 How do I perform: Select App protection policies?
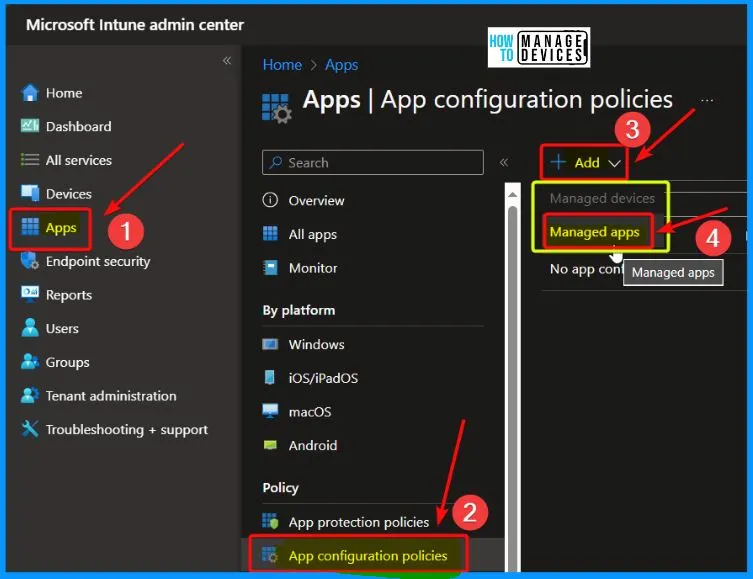click(x=359, y=522)
